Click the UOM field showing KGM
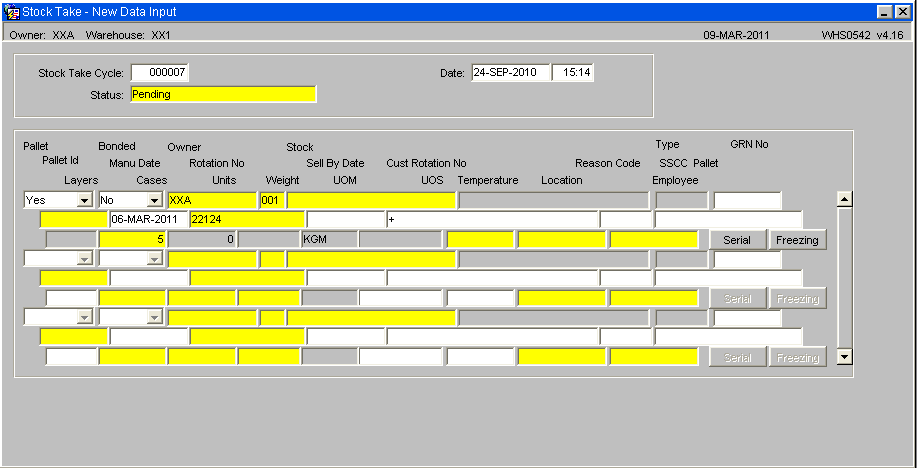Viewport: 917px width, 468px height. (x=329, y=239)
